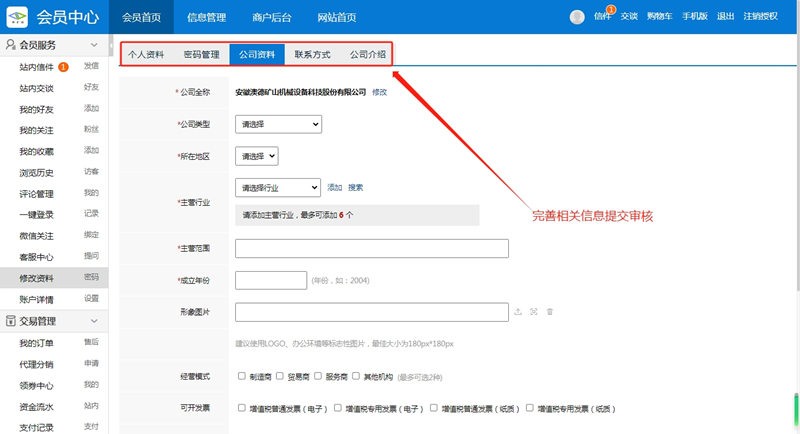
Task: Switch to the 联系方式 tab
Action: pos(312,54)
